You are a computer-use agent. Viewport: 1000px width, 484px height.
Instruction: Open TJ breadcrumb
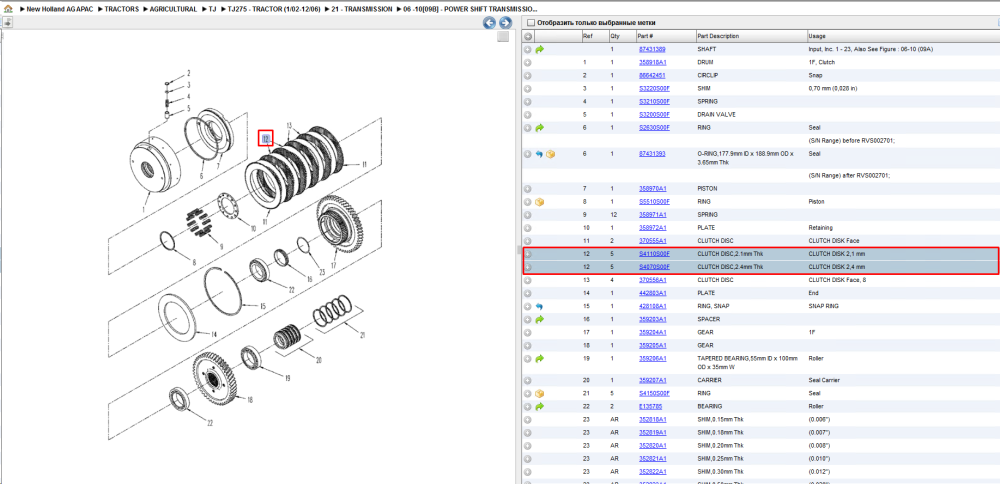[212, 10]
